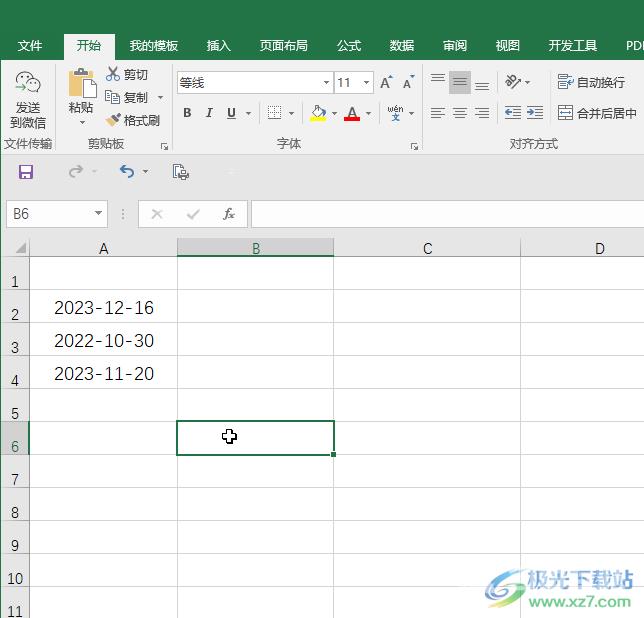Copy the selection using 复制

(x=127, y=97)
